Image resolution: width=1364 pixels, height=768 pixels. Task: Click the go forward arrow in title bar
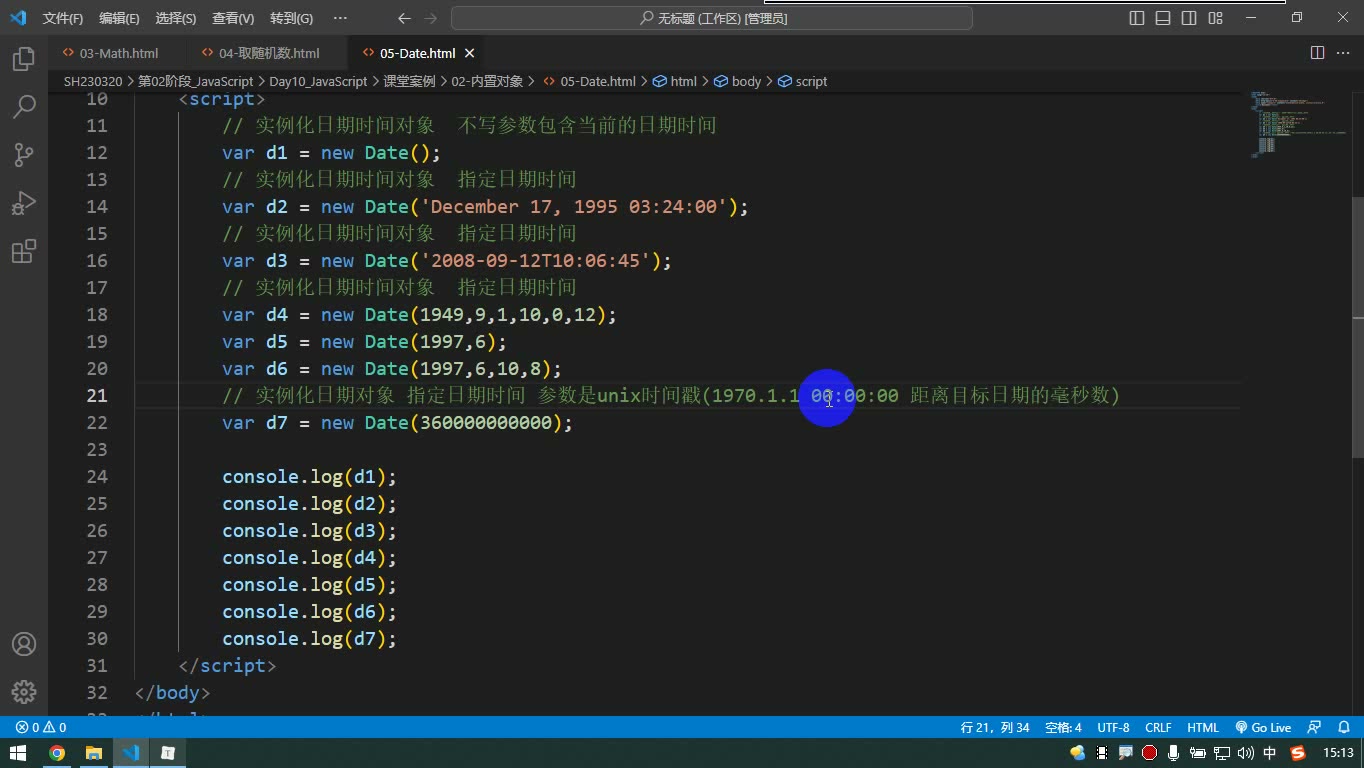[x=430, y=18]
